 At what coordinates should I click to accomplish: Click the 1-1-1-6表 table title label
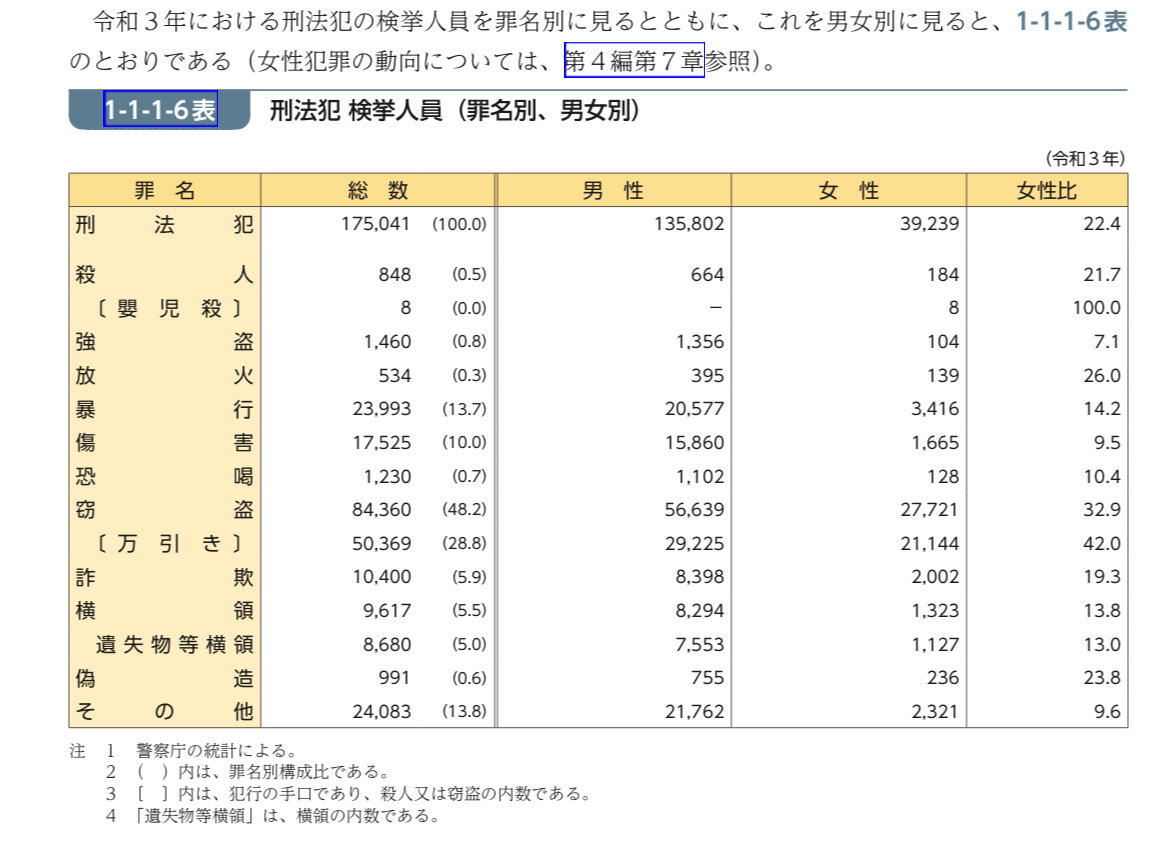pyautogui.click(x=160, y=110)
